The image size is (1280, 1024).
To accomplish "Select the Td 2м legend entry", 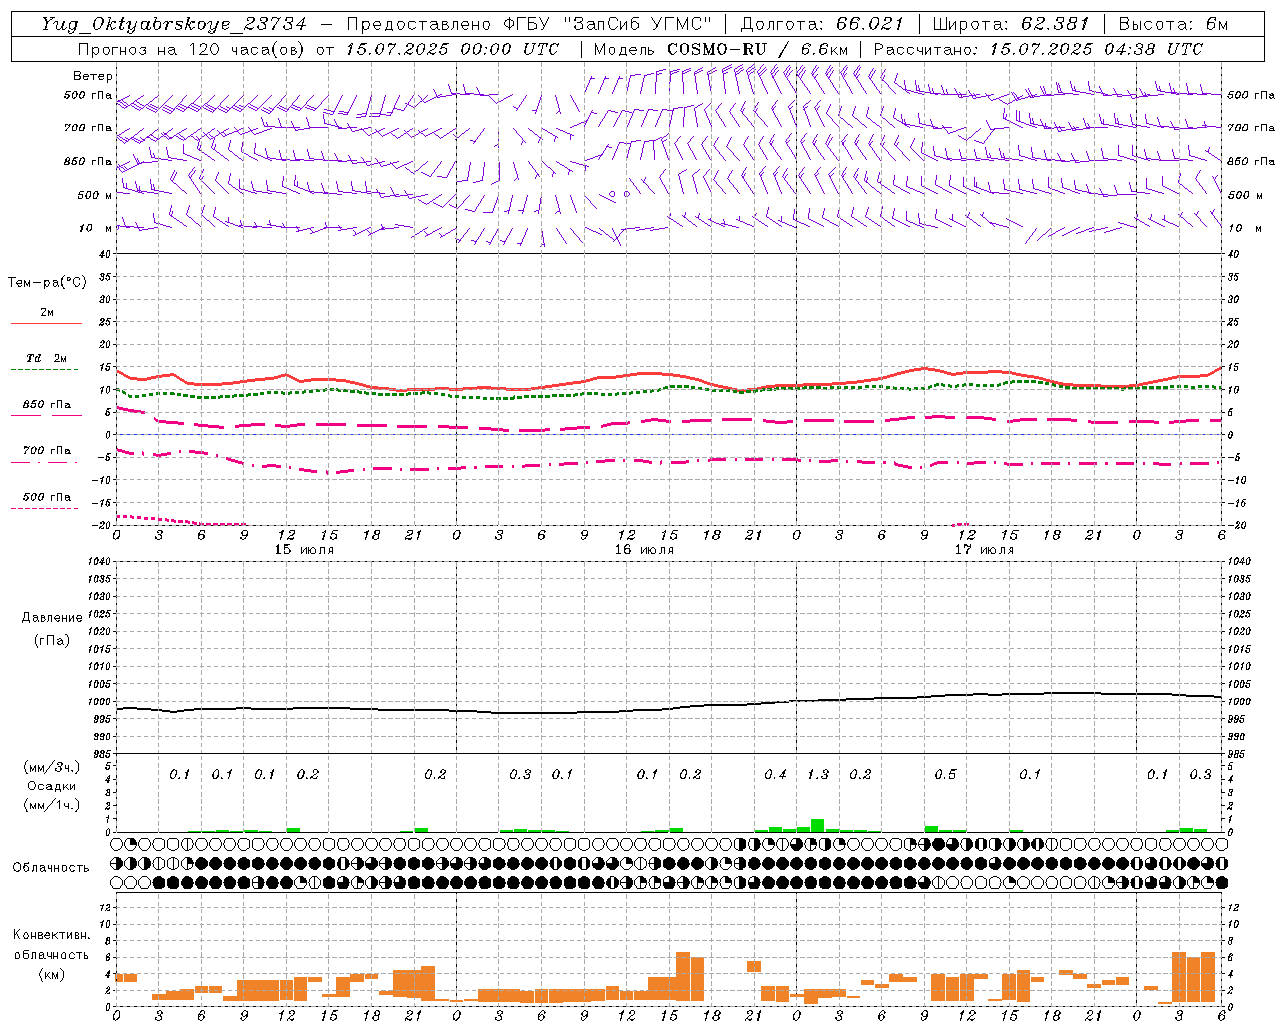I will [46, 357].
